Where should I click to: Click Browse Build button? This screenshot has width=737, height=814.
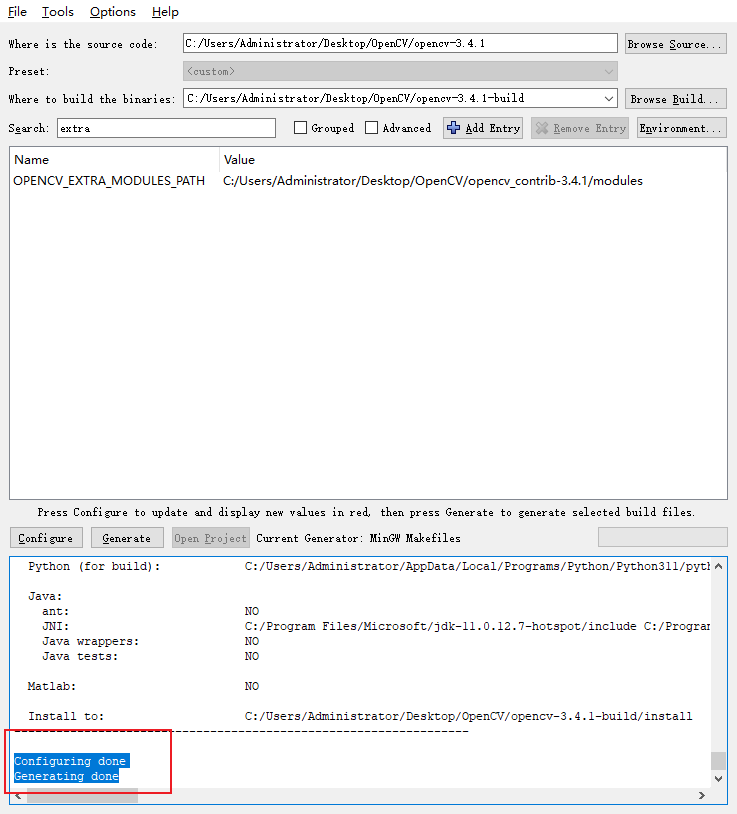(675, 99)
